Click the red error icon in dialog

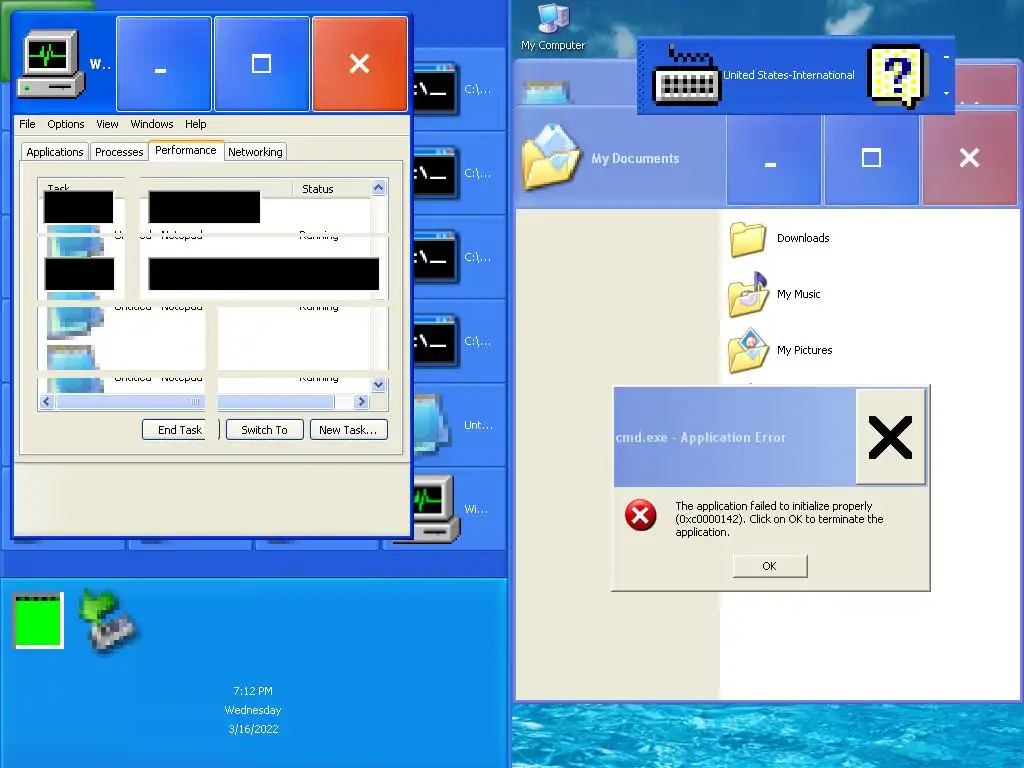tap(641, 515)
